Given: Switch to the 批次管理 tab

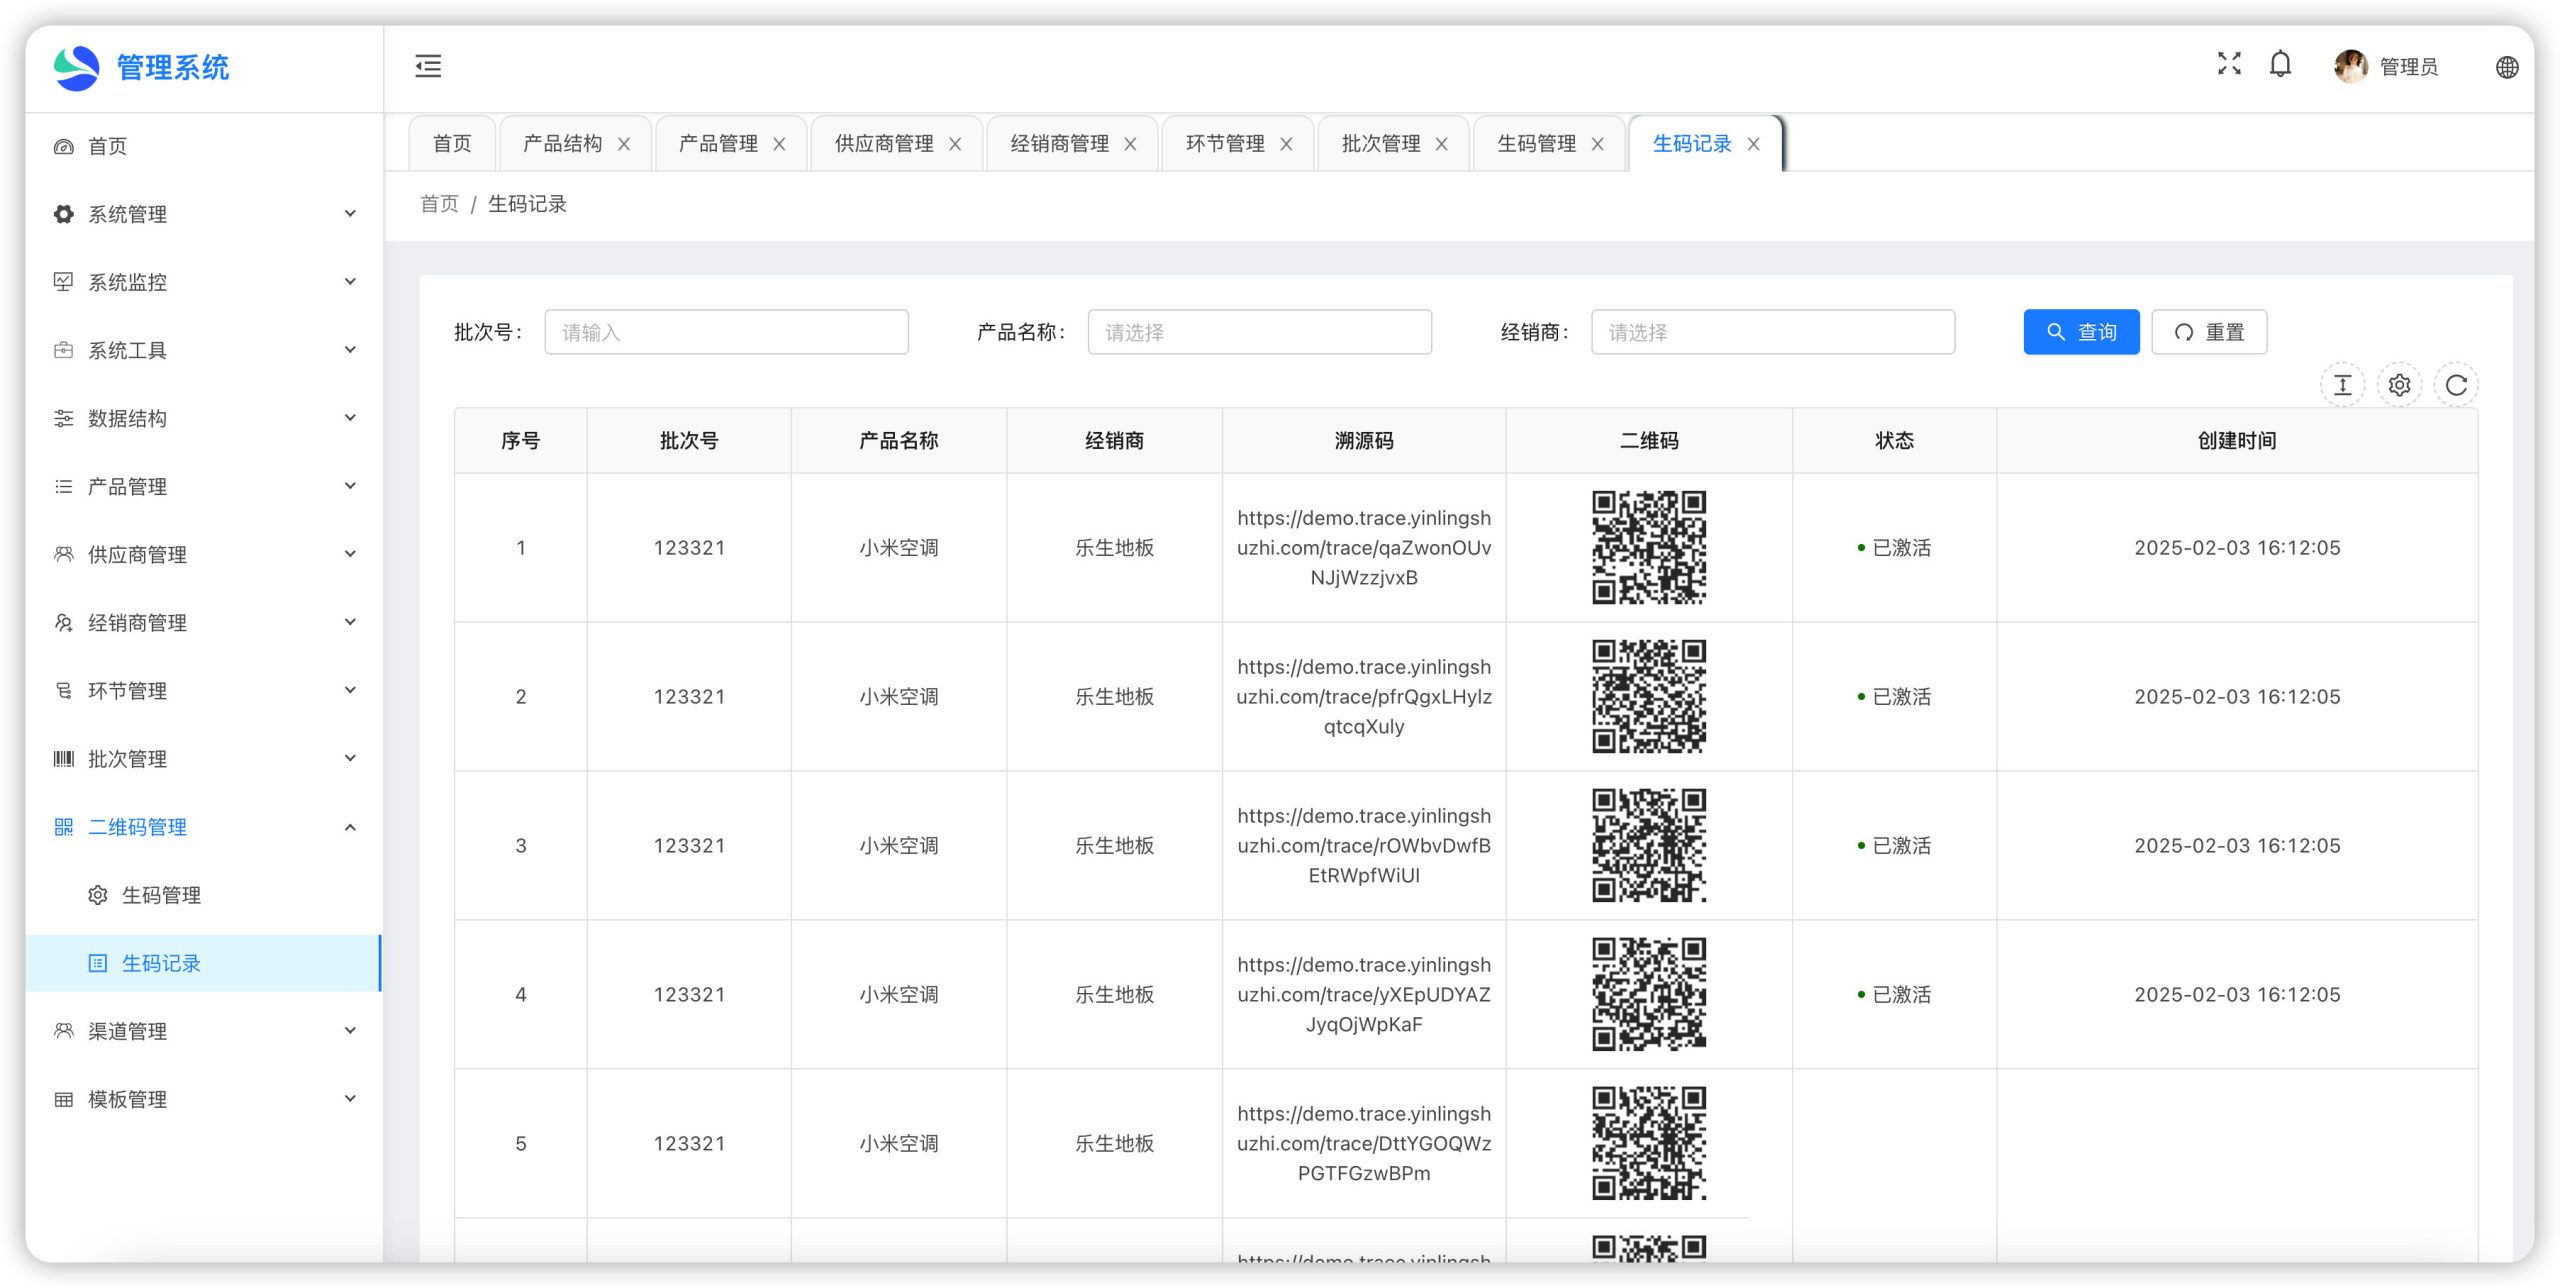Looking at the screenshot, I should click(x=1380, y=144).
